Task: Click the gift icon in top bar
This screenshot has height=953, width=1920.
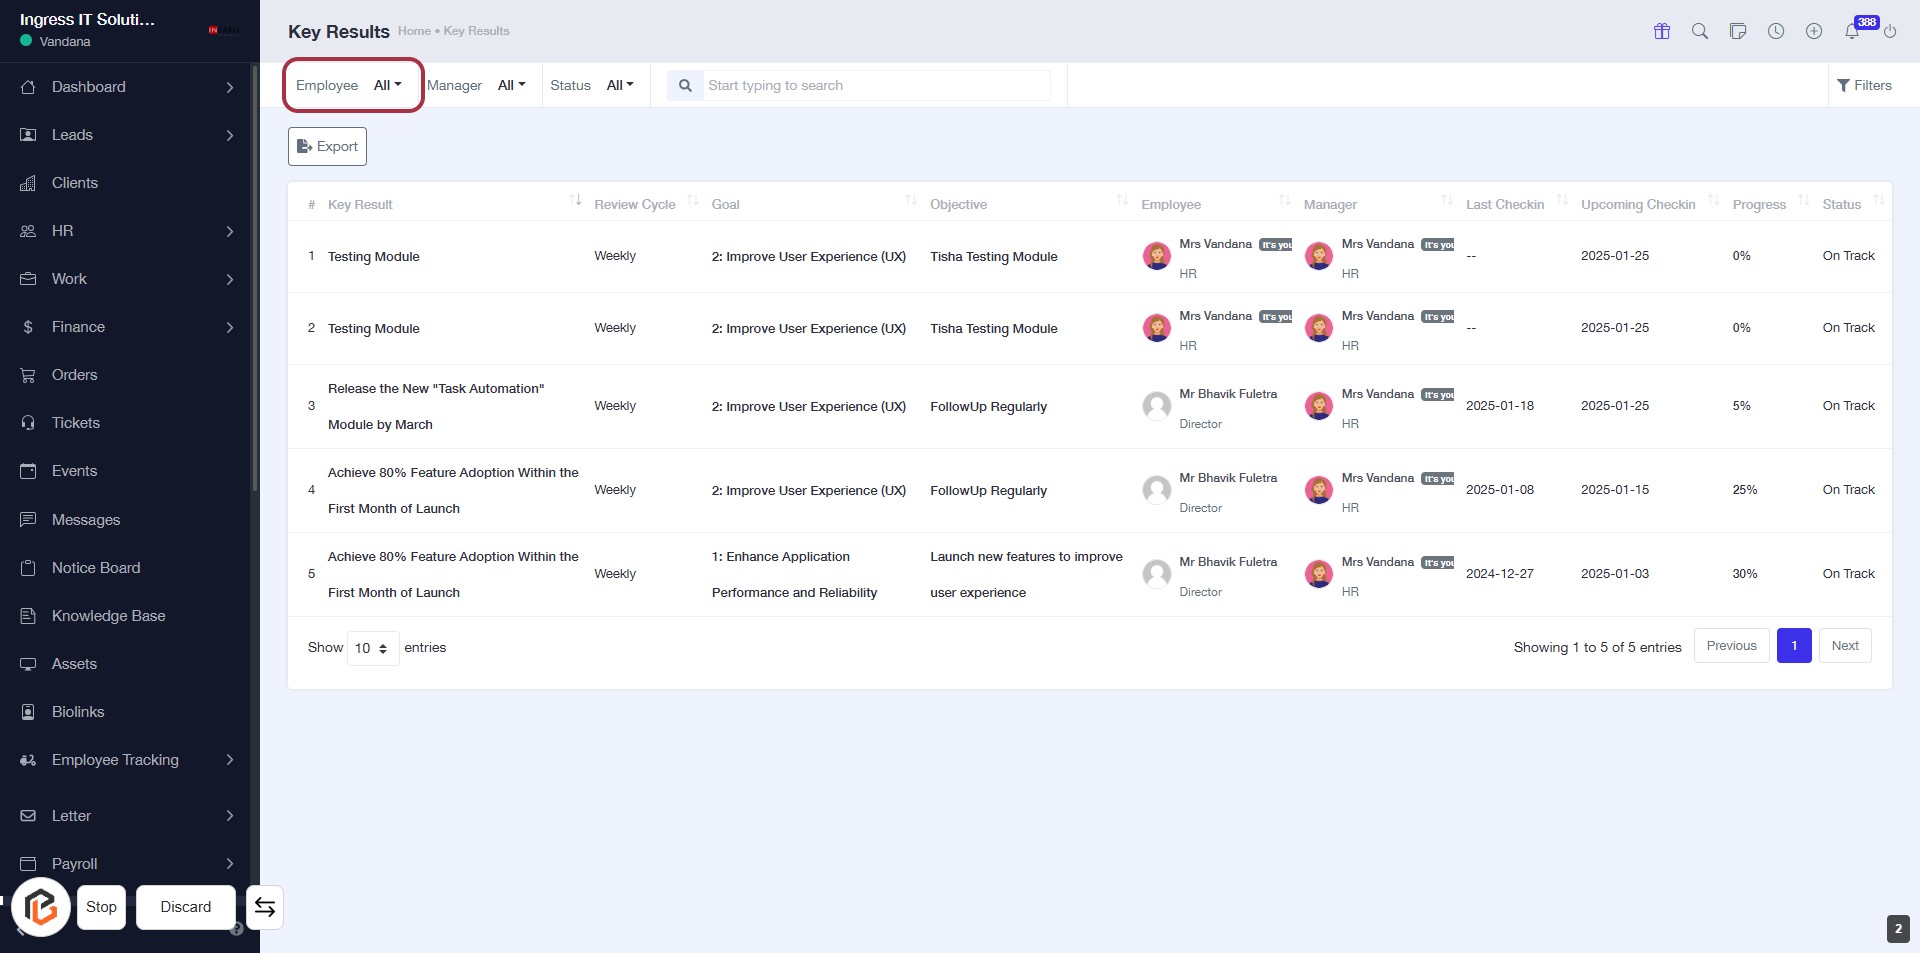Action: (1662, 31)
